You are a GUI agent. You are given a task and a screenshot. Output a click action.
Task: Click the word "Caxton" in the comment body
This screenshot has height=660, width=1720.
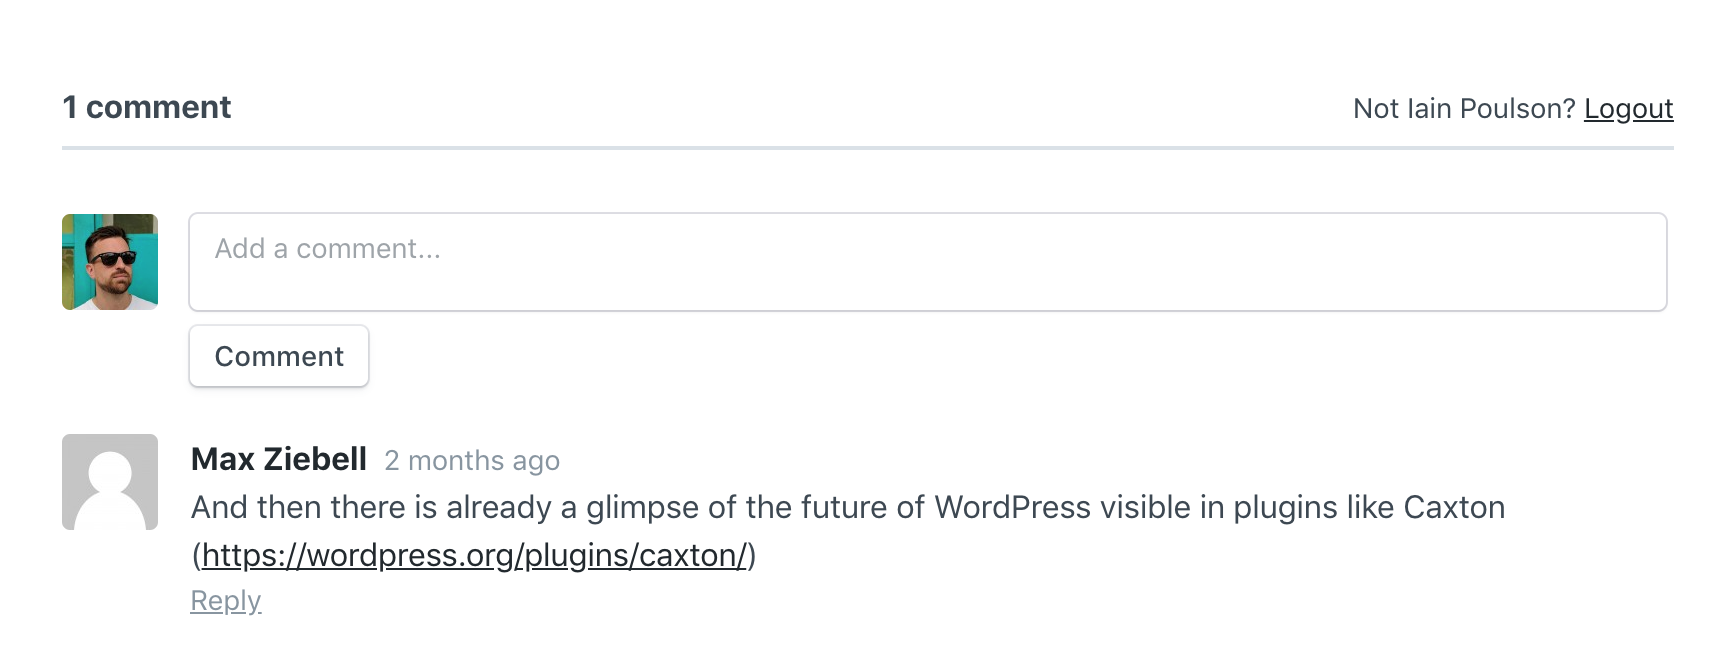1454,507
